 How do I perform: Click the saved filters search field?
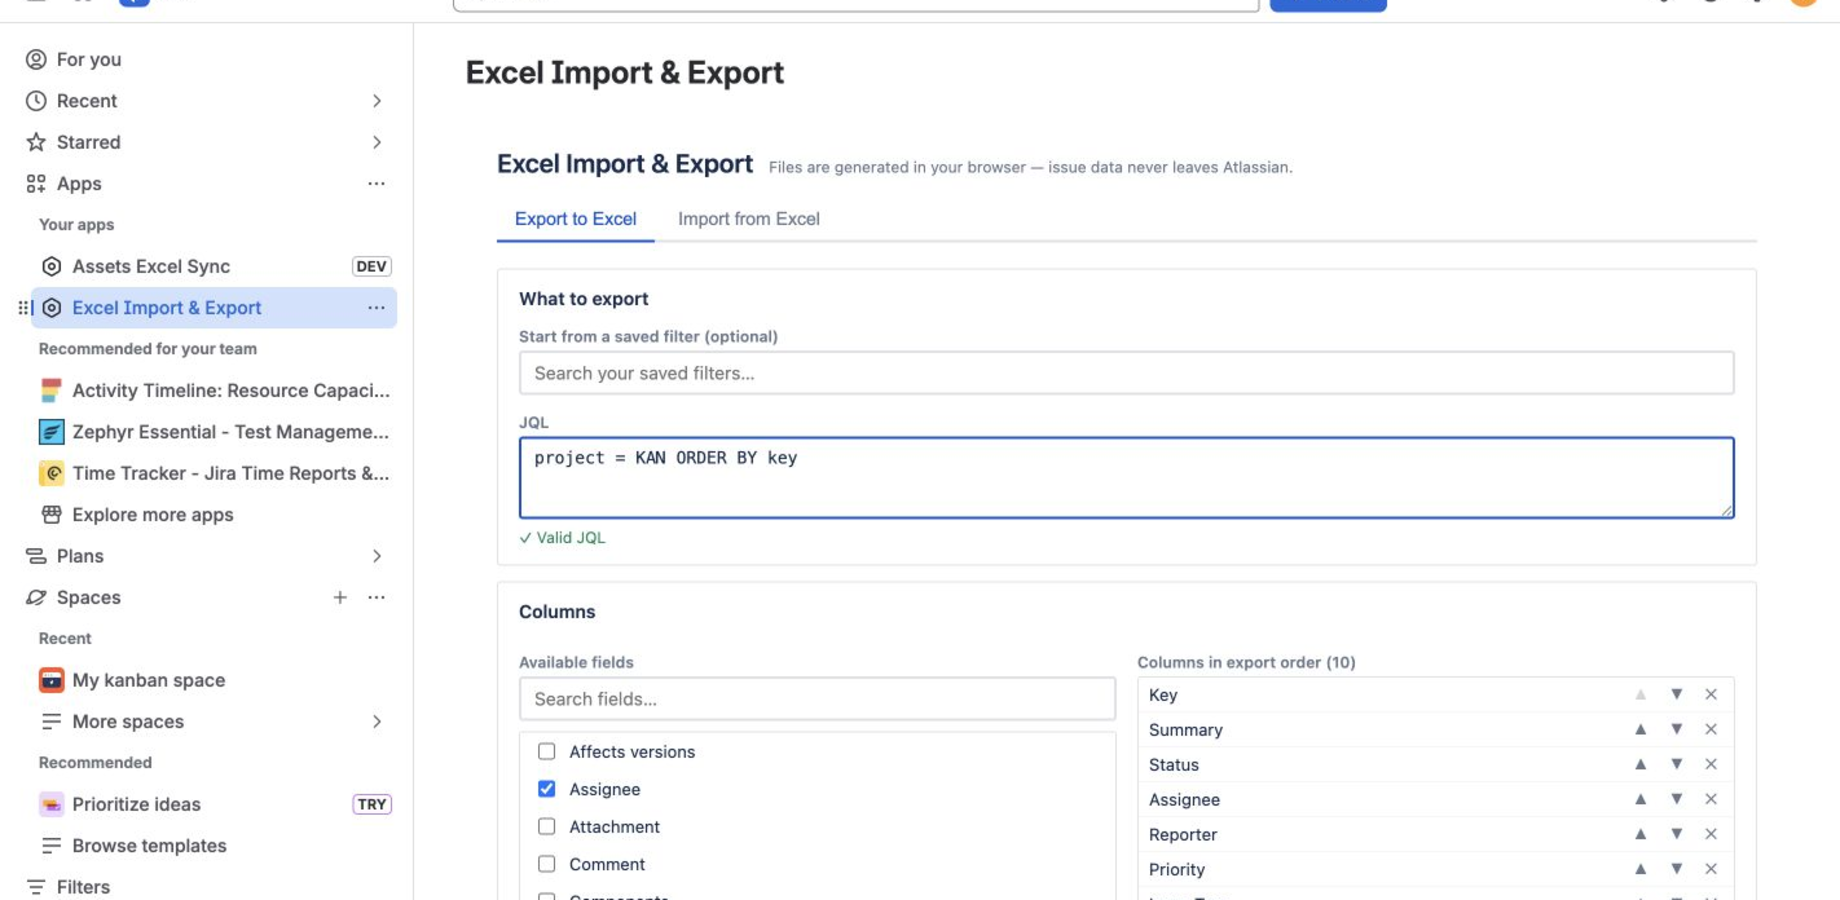coord(1126,373)
